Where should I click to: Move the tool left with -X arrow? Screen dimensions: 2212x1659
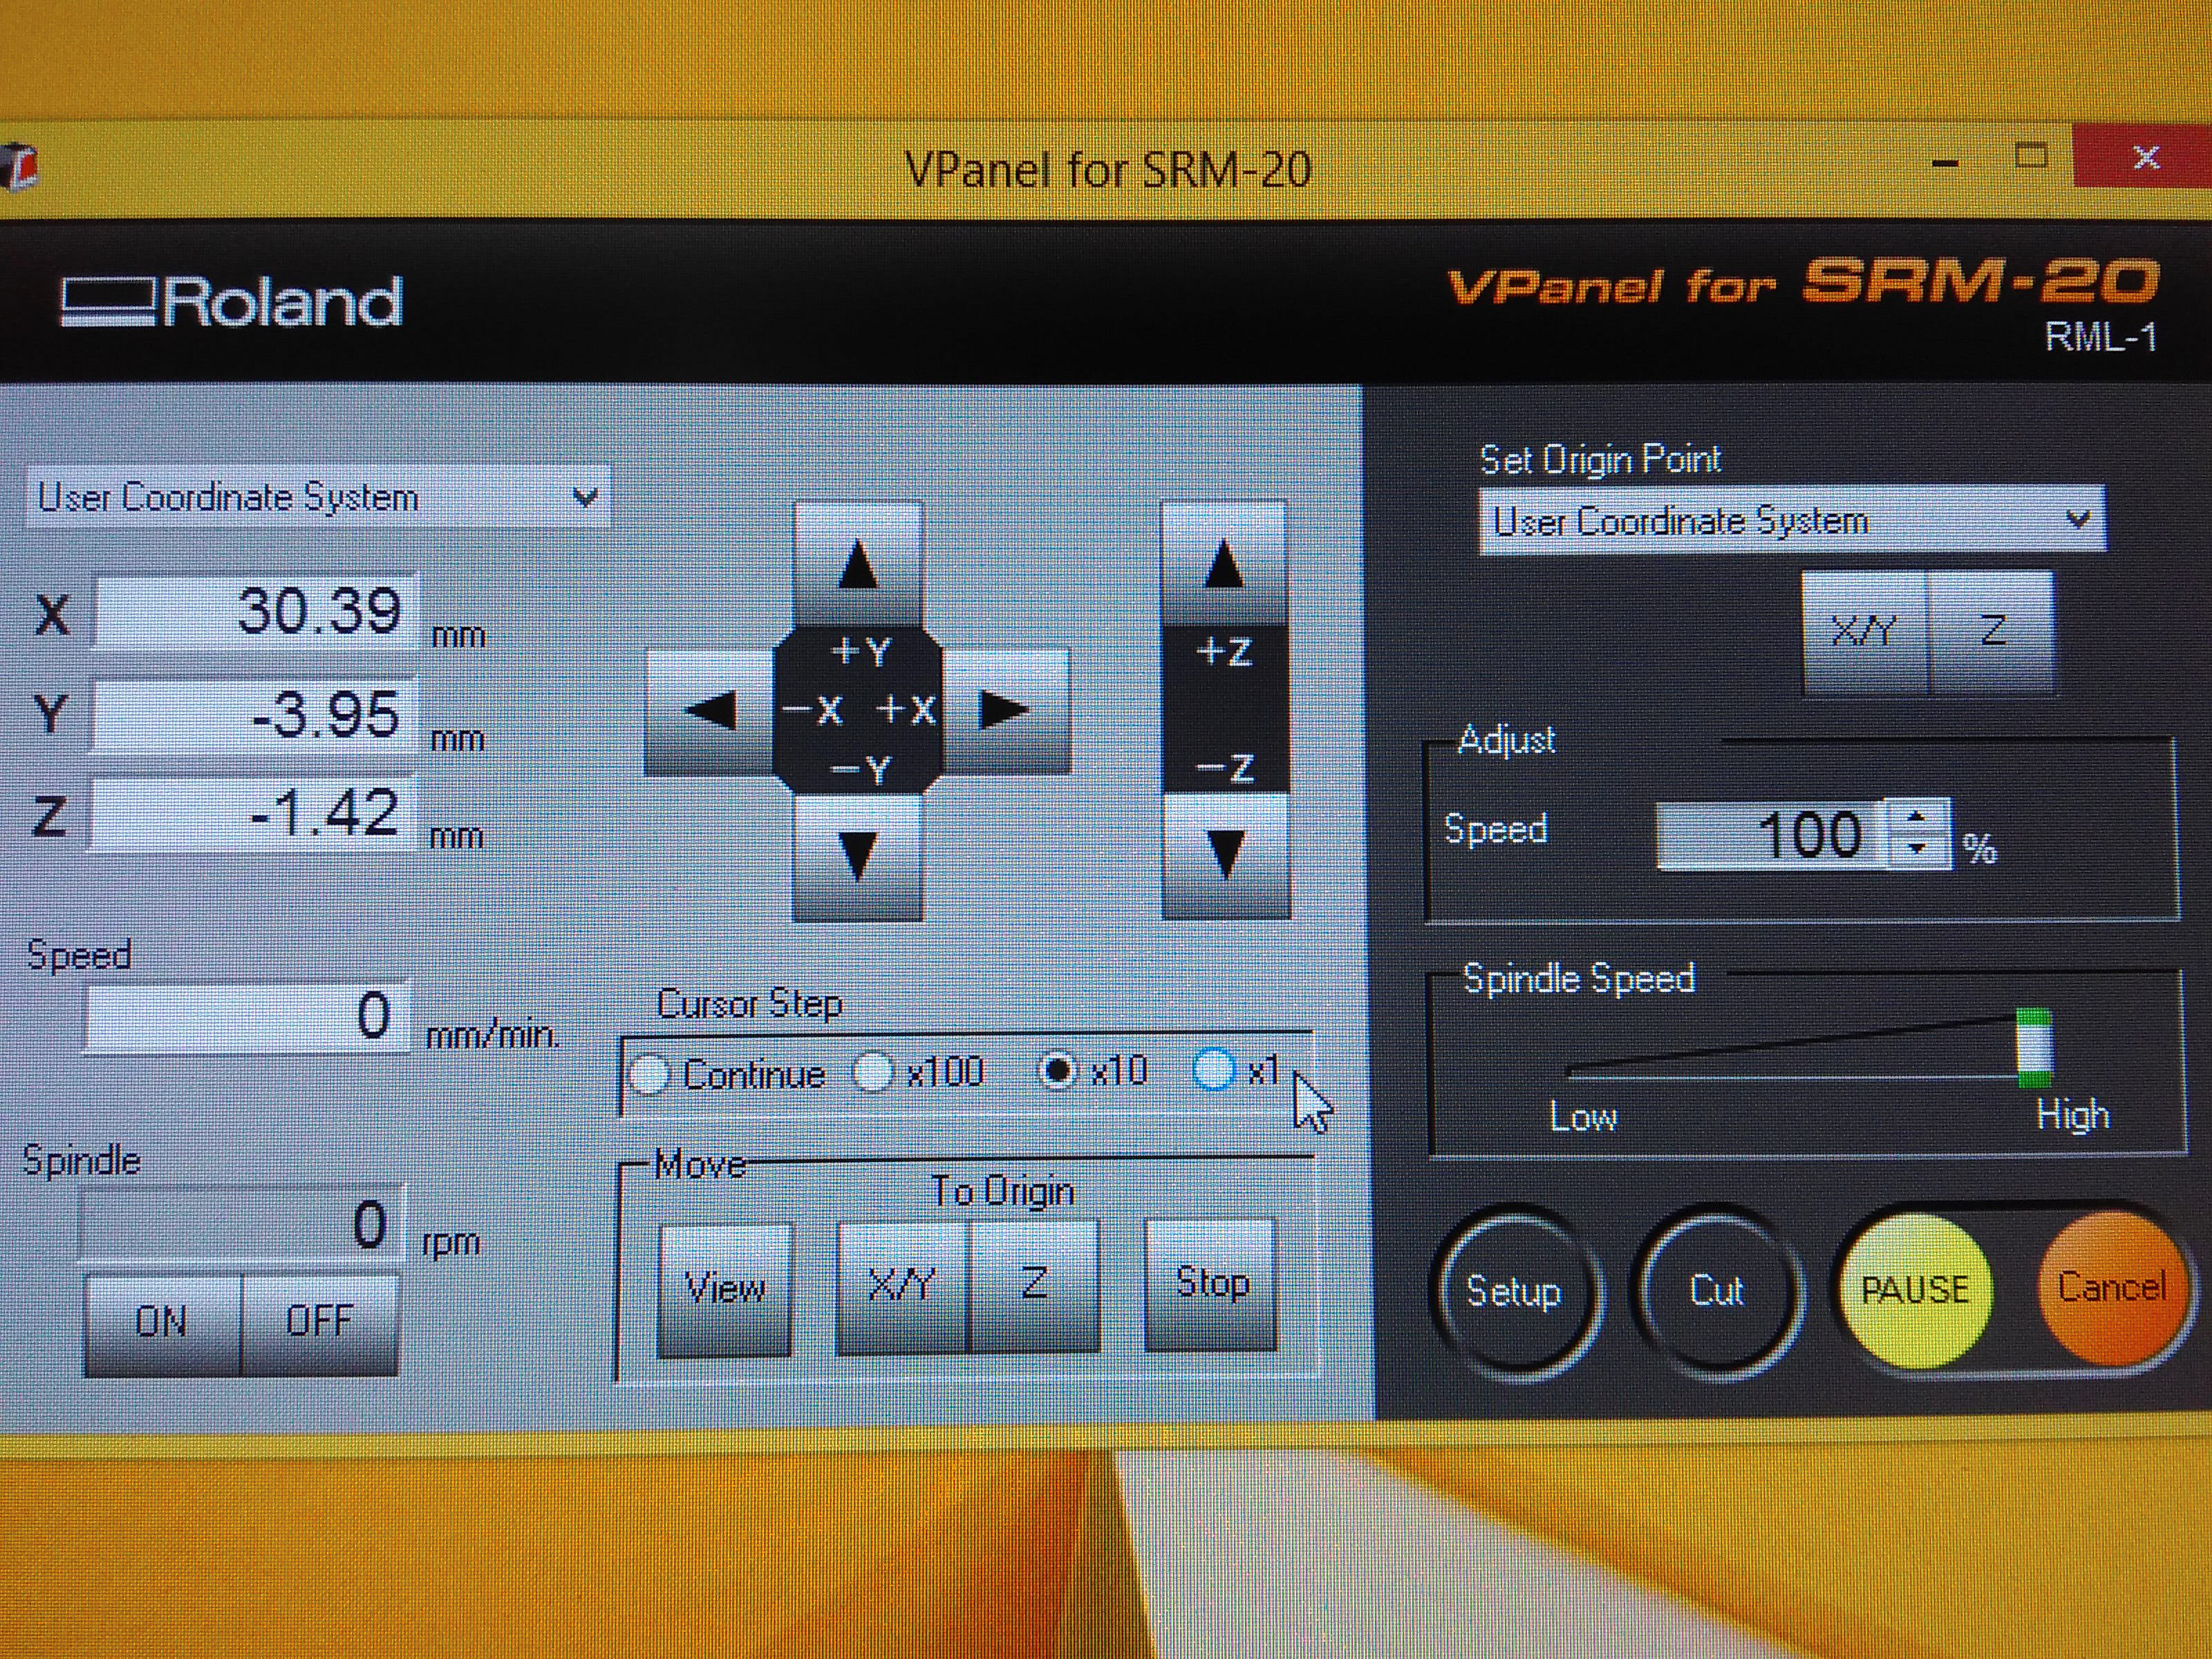(x=709, y=711)
